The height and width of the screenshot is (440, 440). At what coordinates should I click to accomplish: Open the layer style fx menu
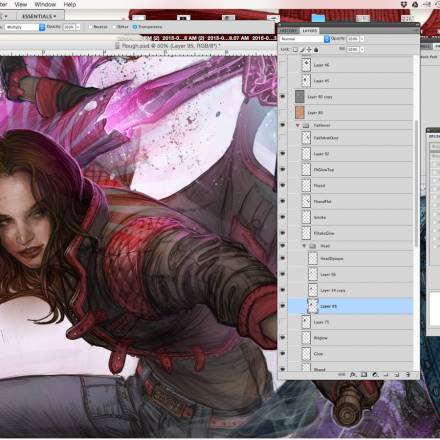pyautogui.click(x=353, y=375)
